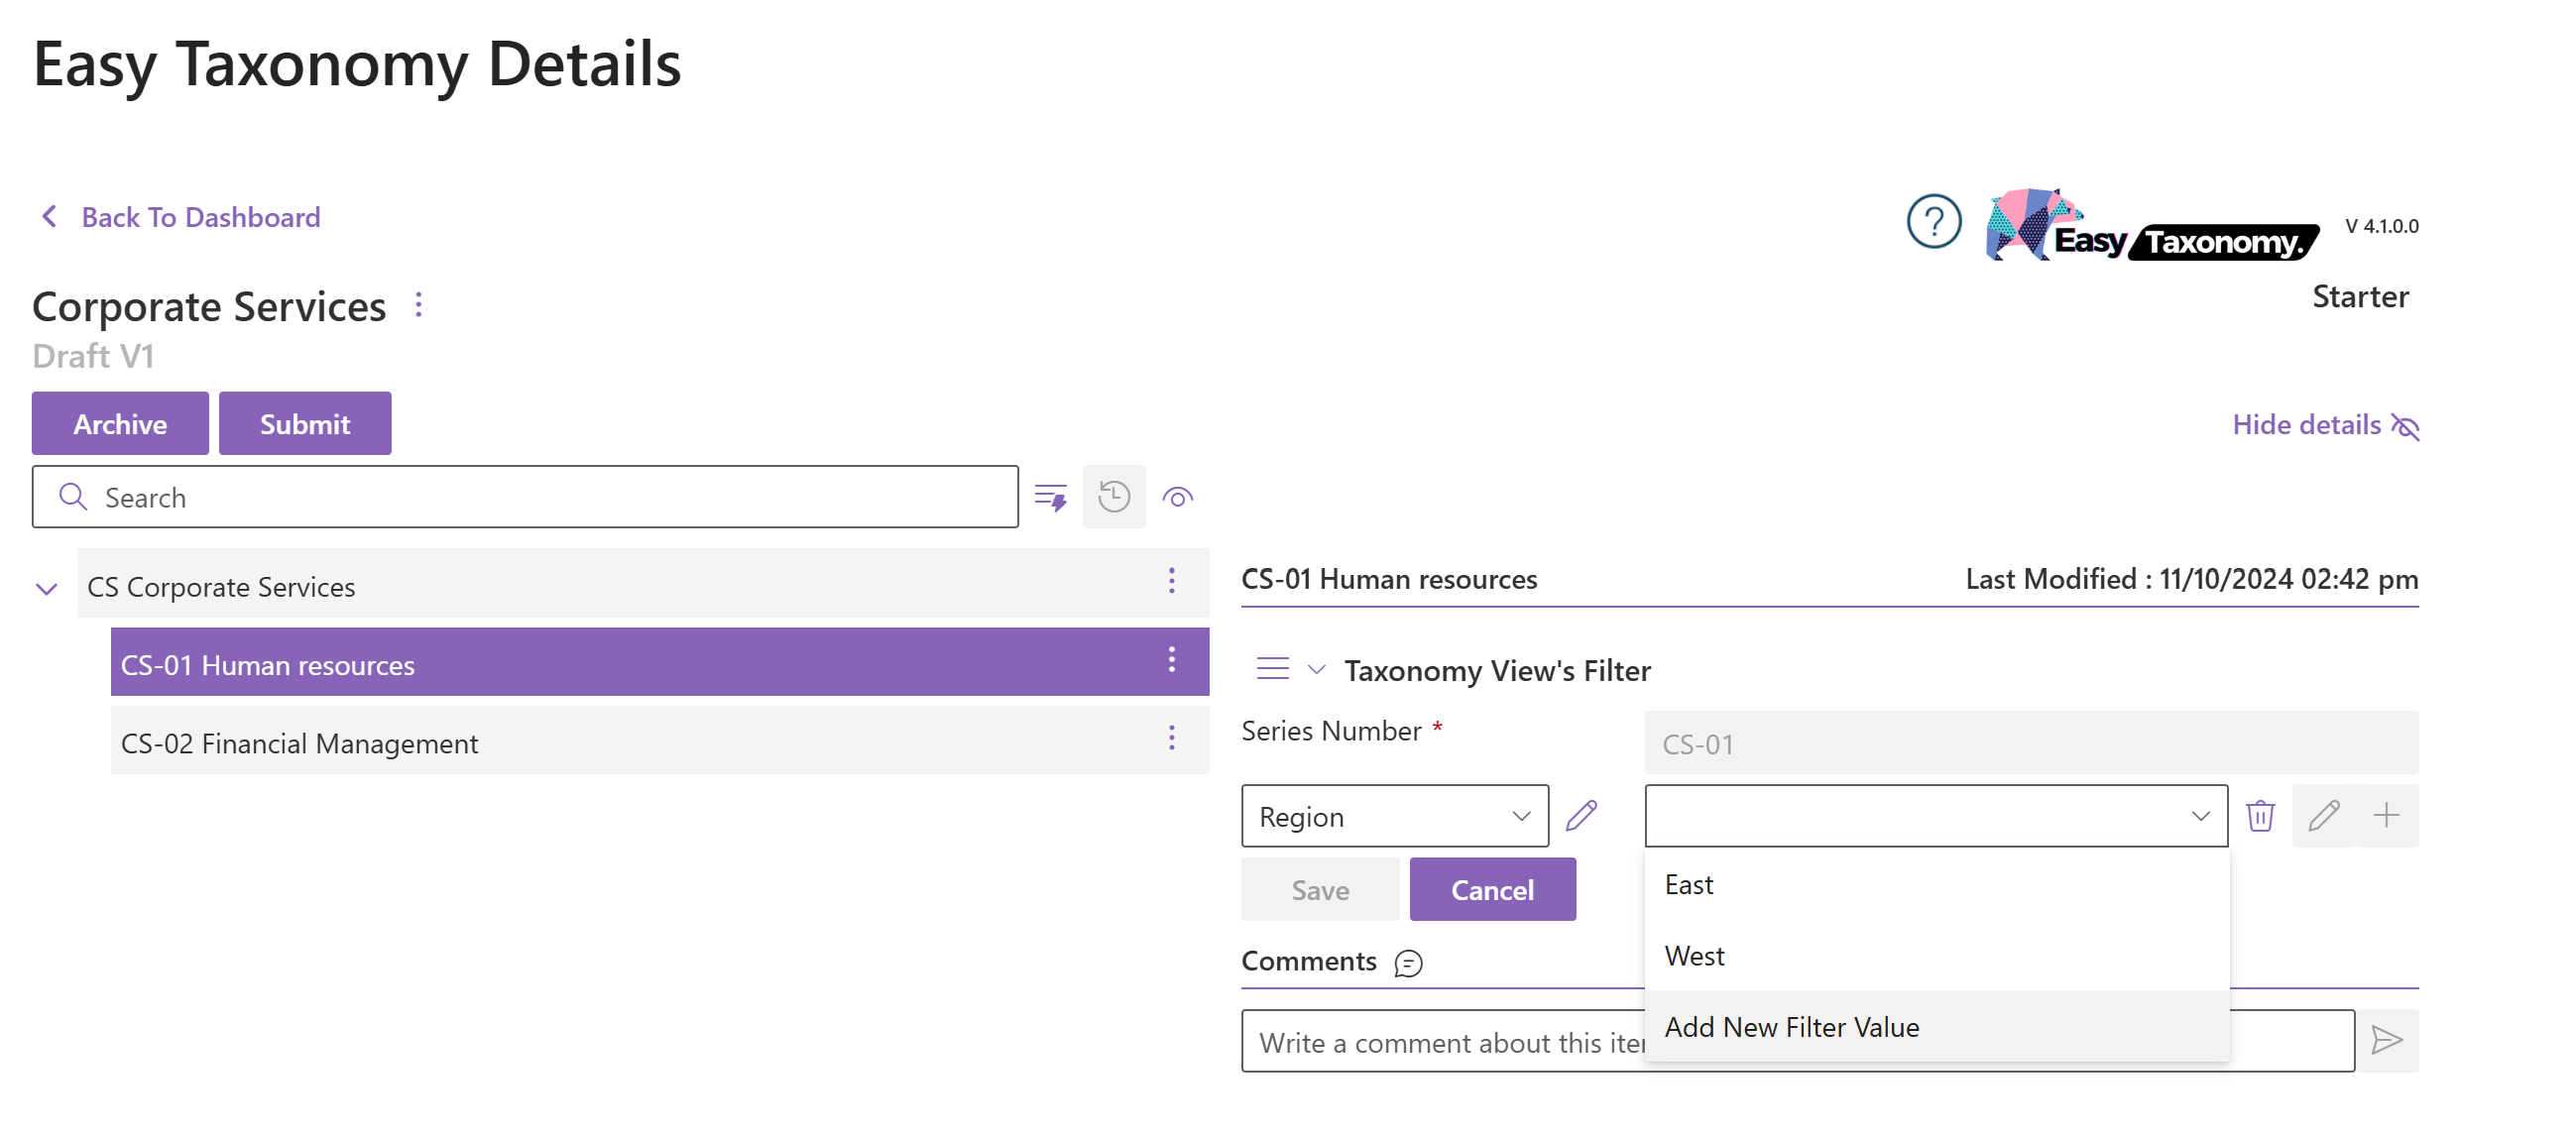The image size is (2576, 1138).
Task: Click the plus icon to add a filter
Action: [2386, 816]
